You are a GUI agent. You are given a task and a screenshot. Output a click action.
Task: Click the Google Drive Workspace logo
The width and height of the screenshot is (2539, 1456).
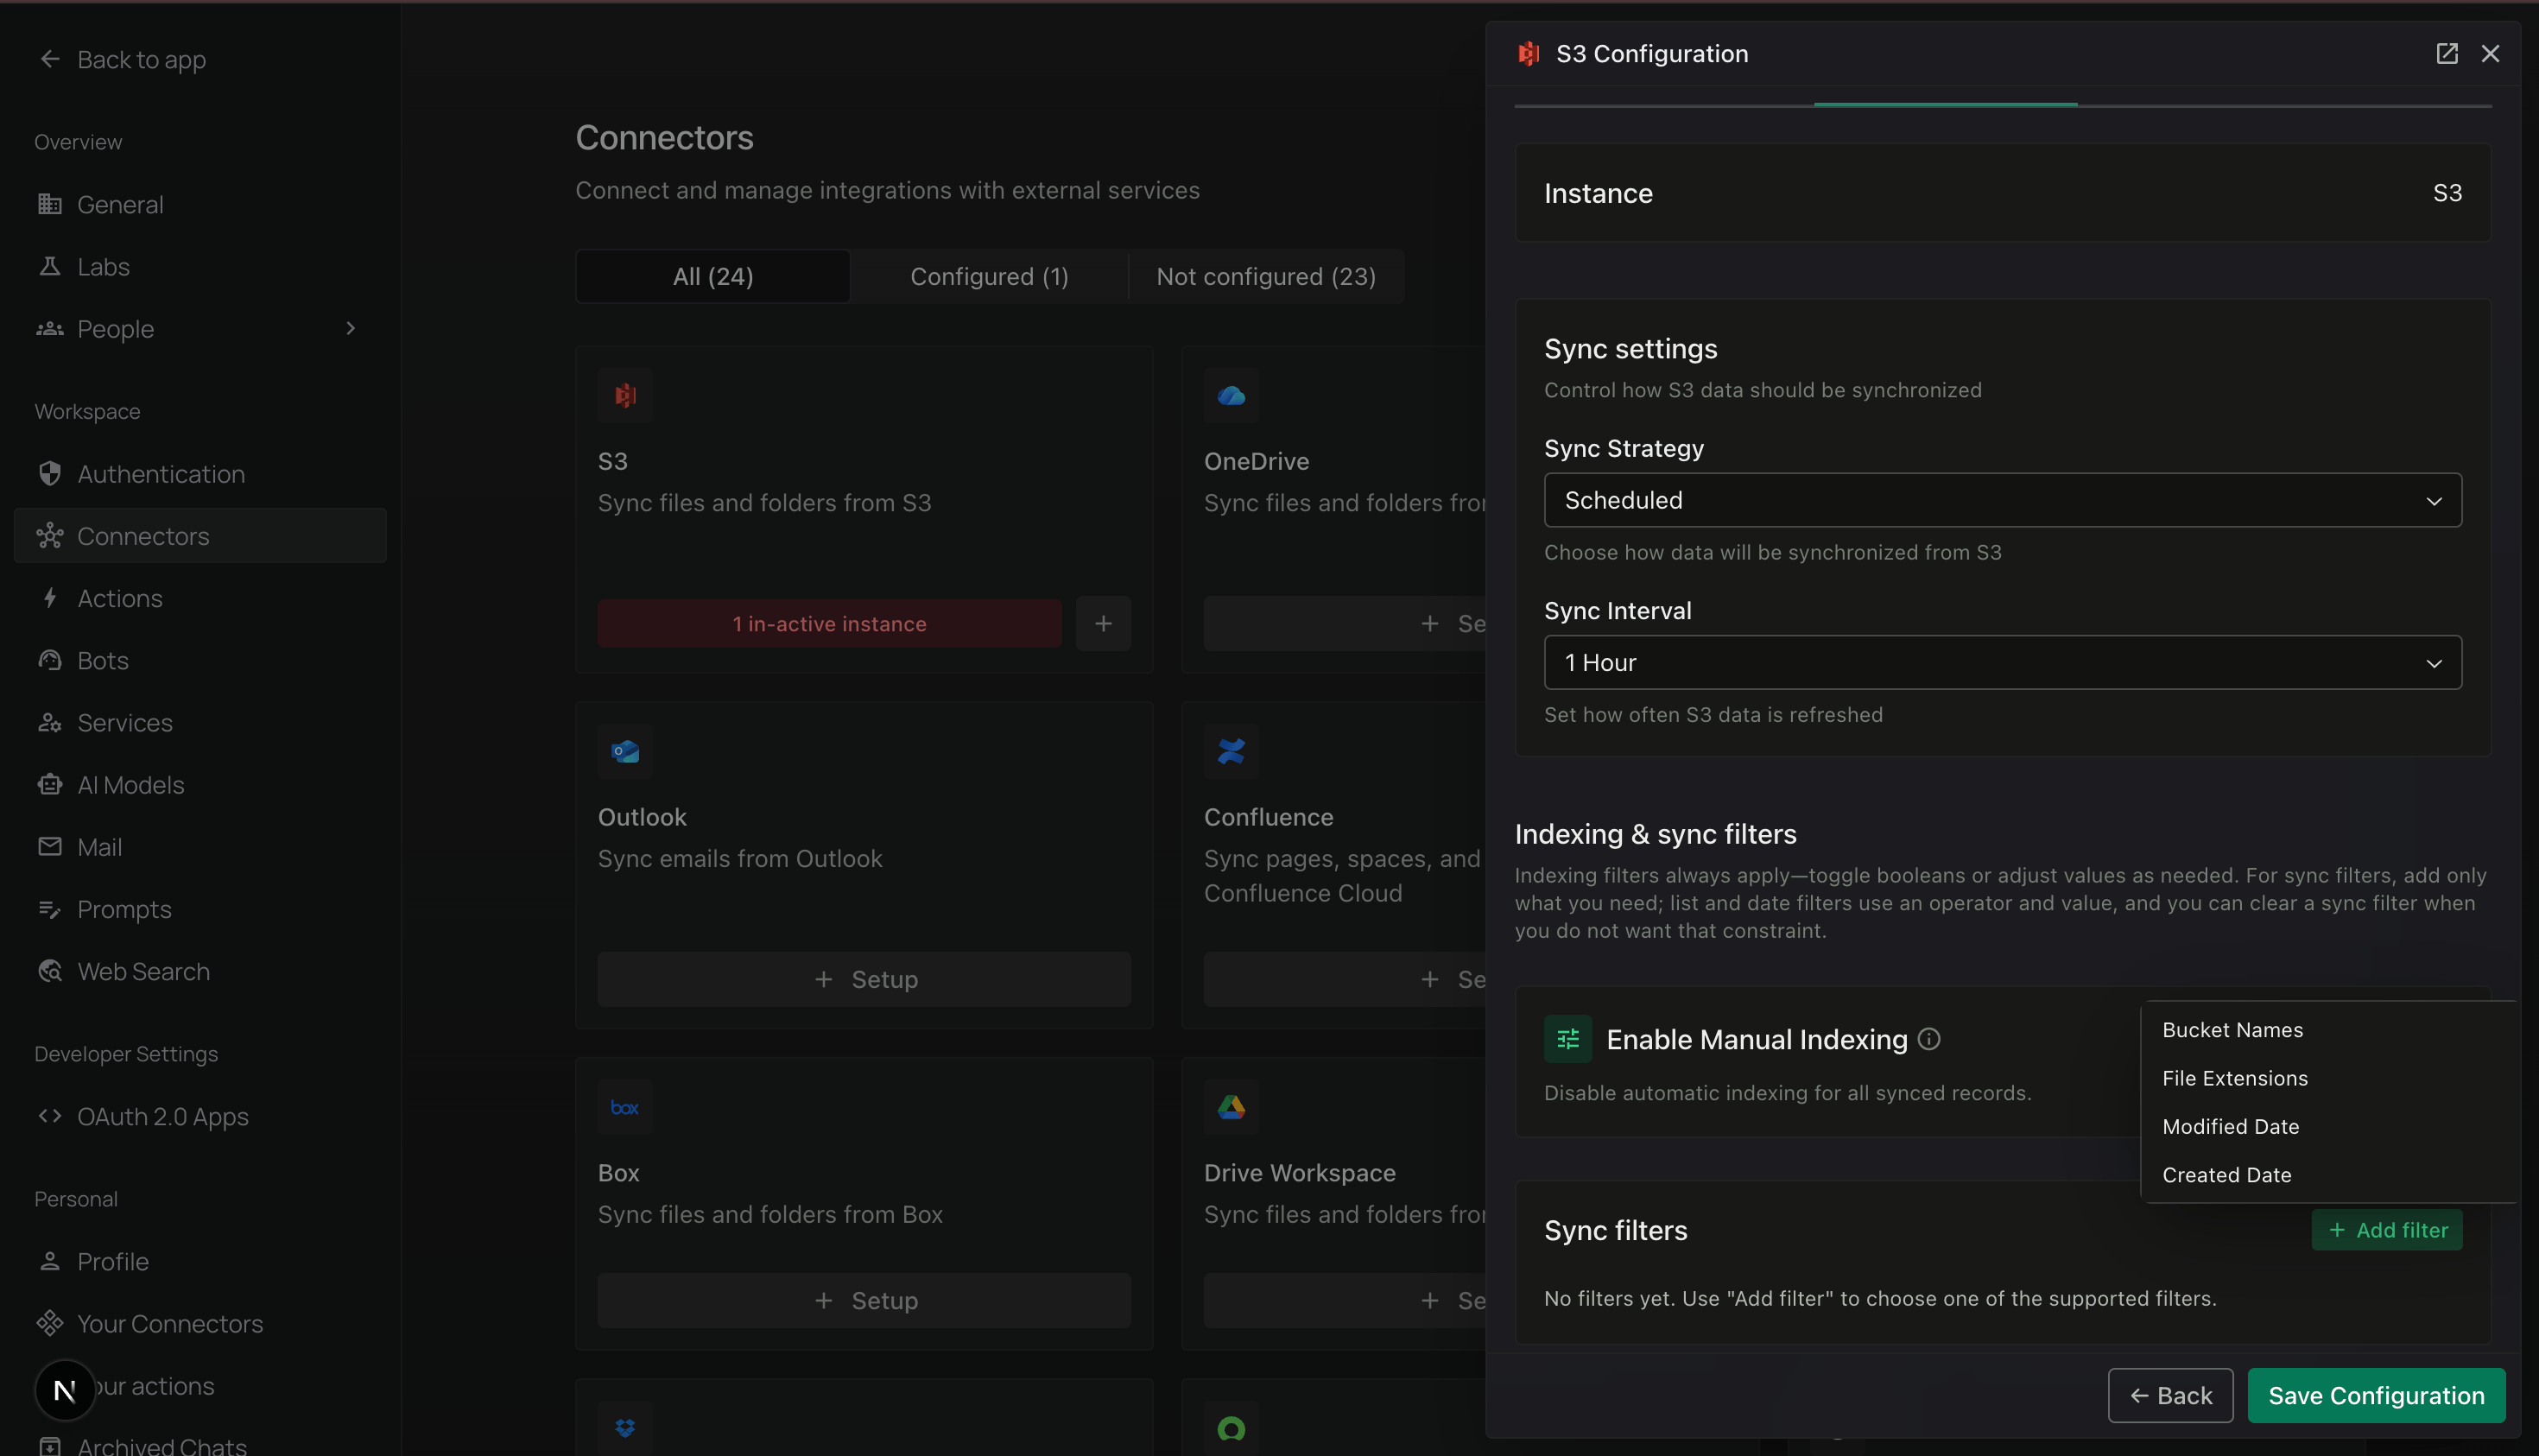pyautogui.click(x=1231, y=1107)
